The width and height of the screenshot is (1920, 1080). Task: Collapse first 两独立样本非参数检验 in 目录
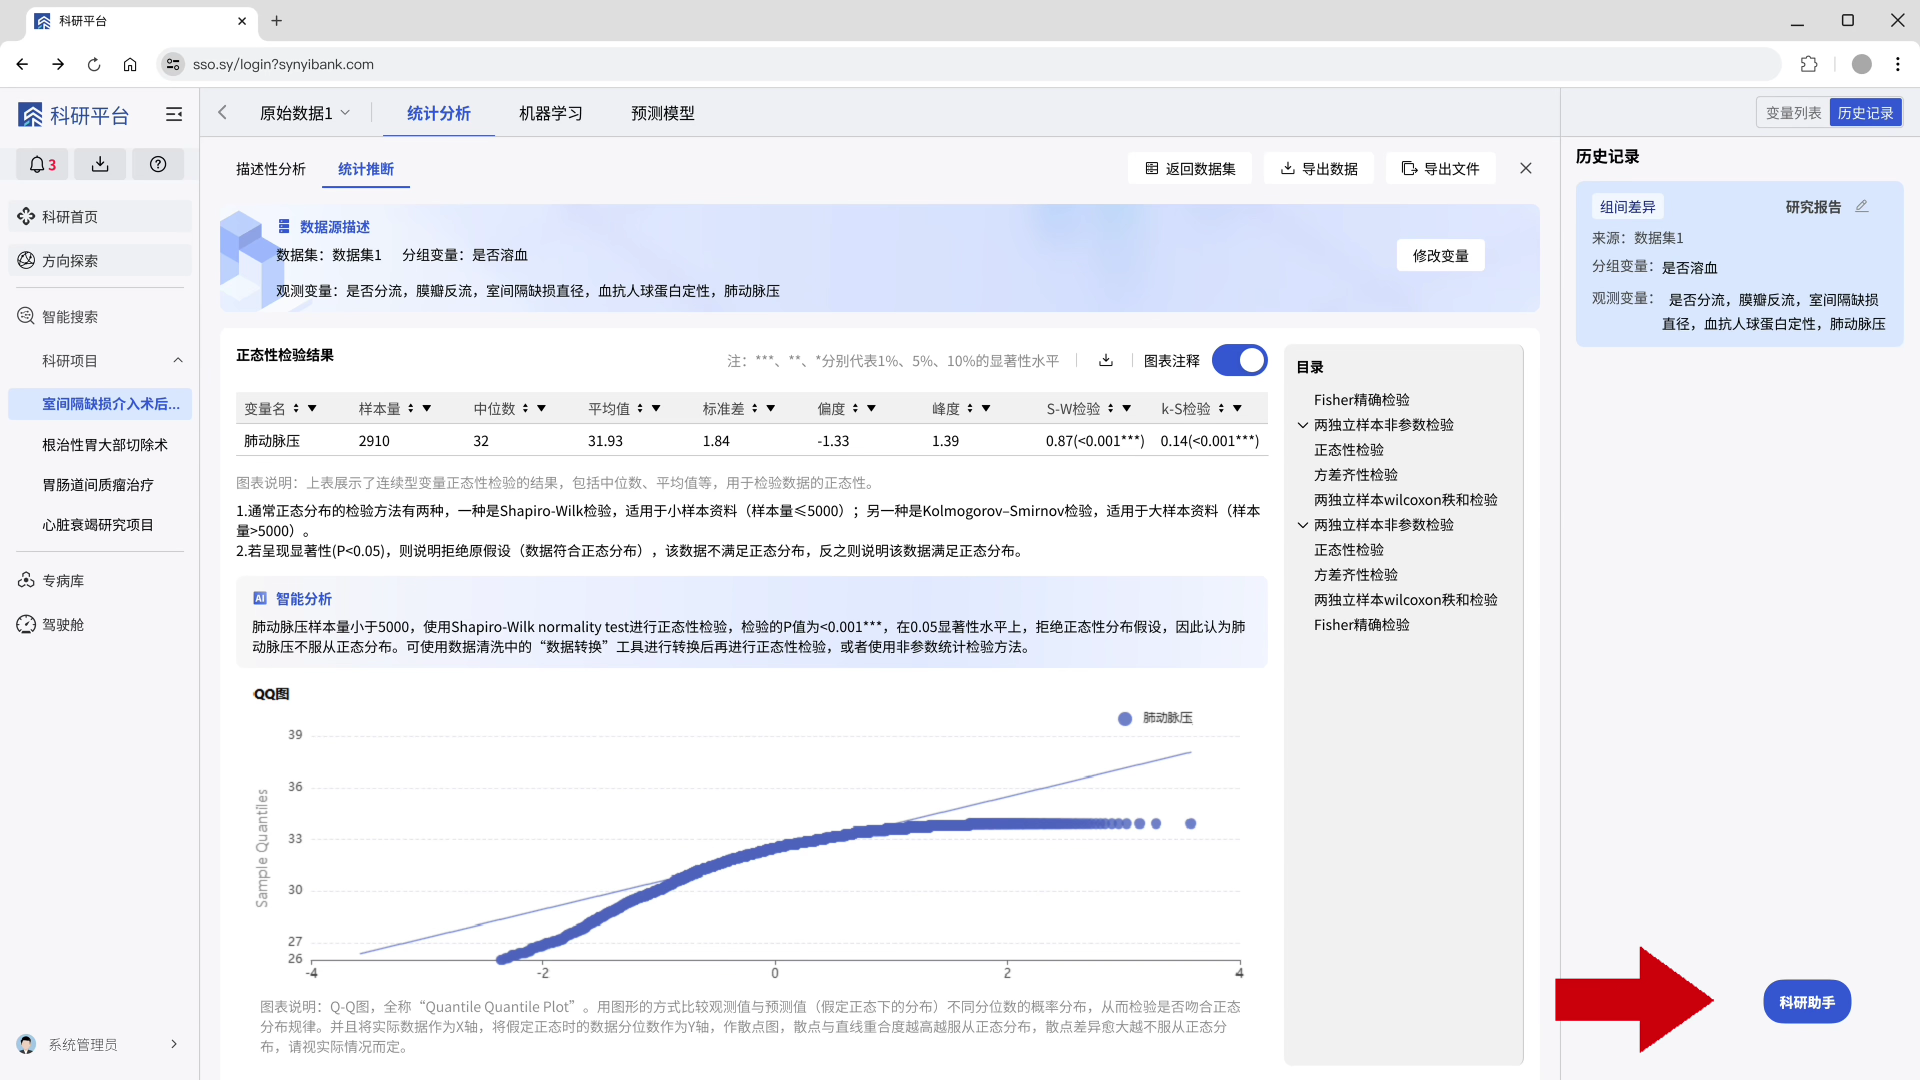(1303, 425)
